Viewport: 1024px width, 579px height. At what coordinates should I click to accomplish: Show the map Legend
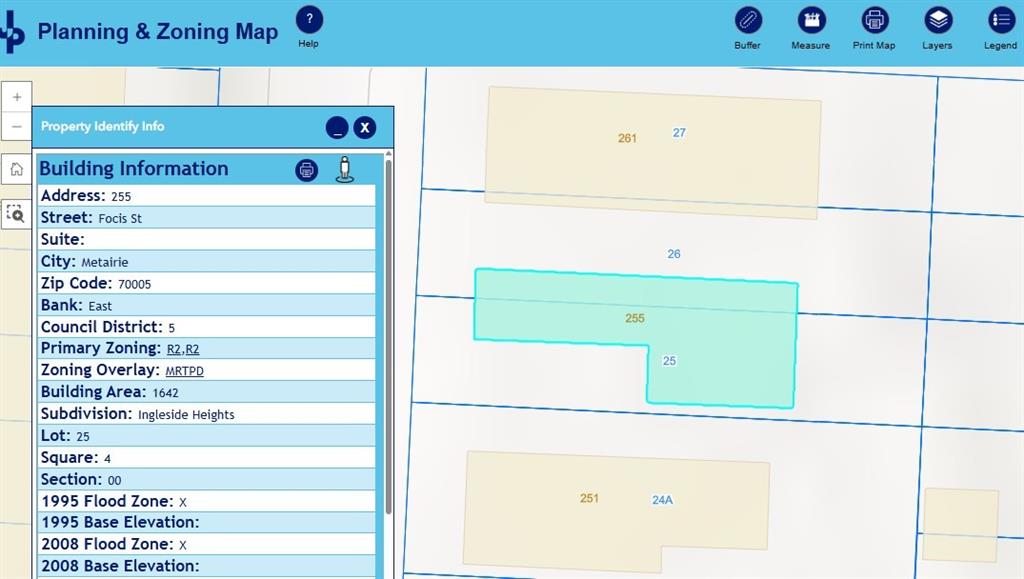point(1000,21)
